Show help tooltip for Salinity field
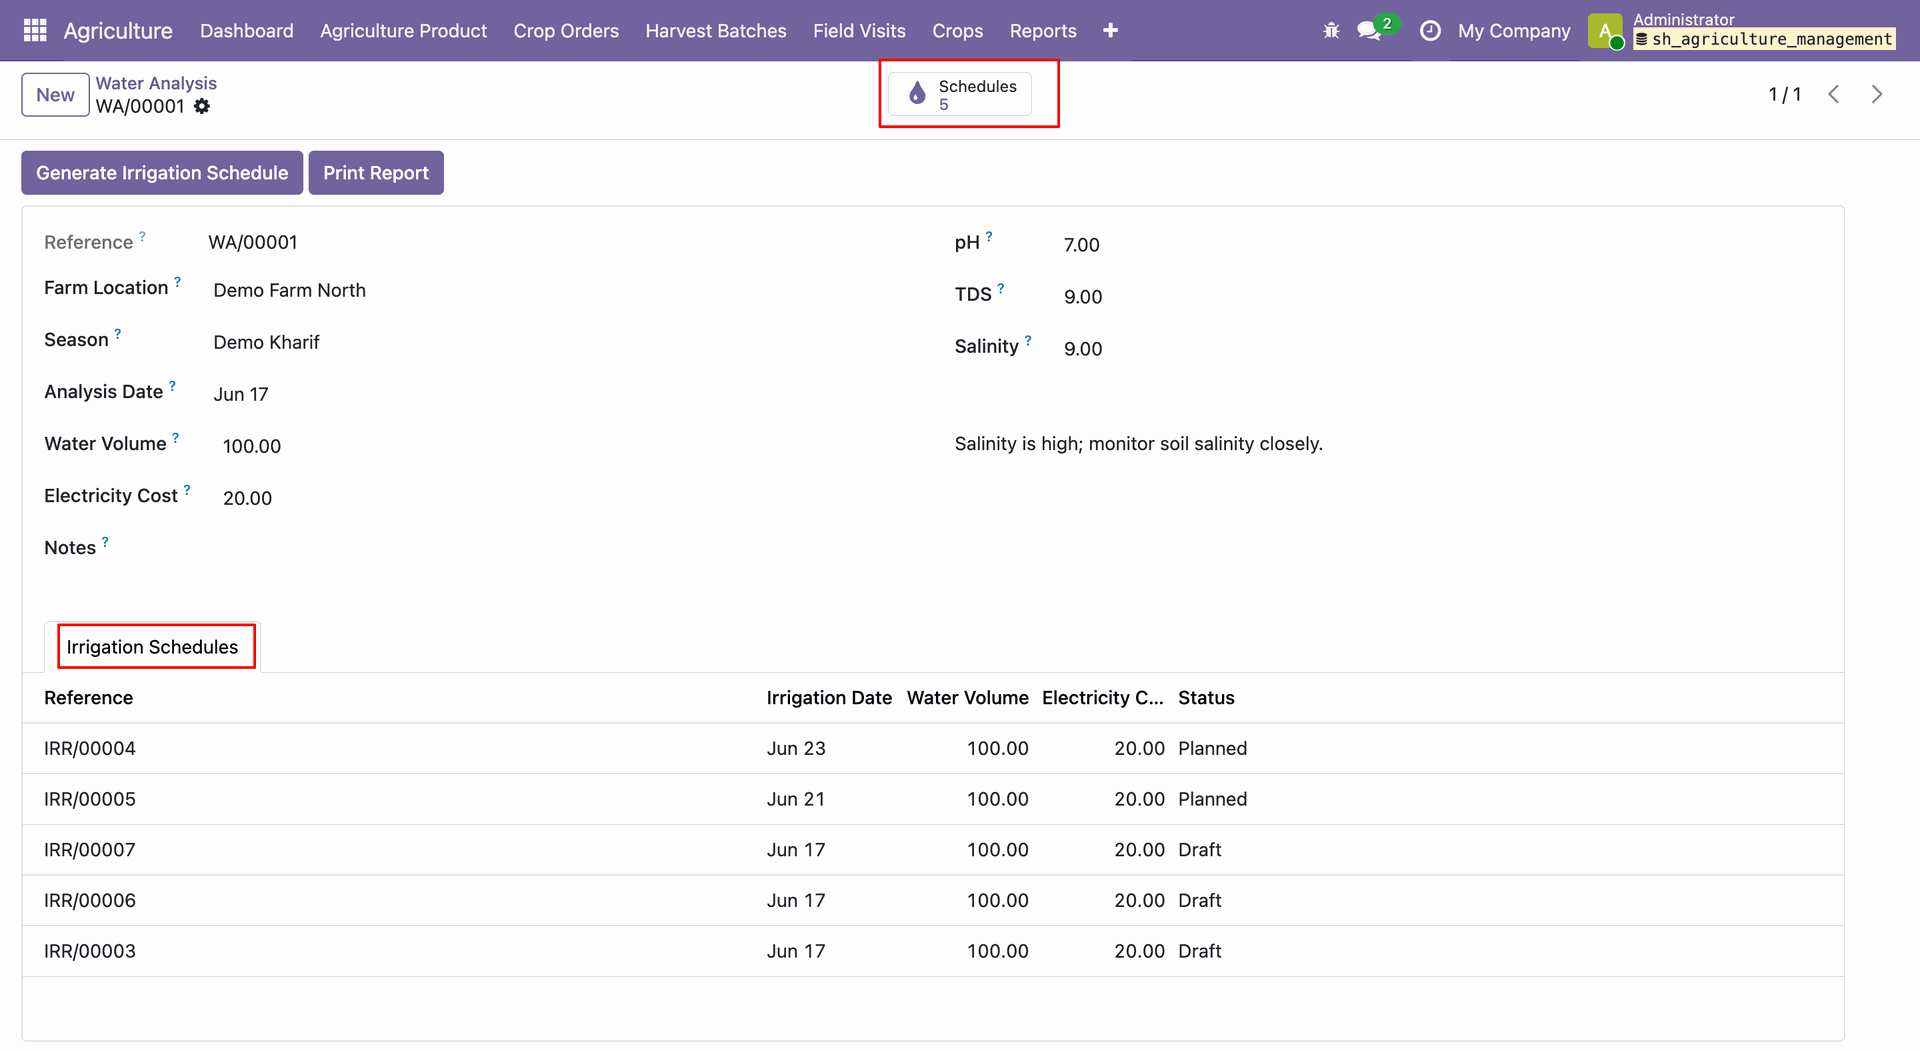The width and height of the screenshot is (1920, 1051). [x=1028, y=341]
